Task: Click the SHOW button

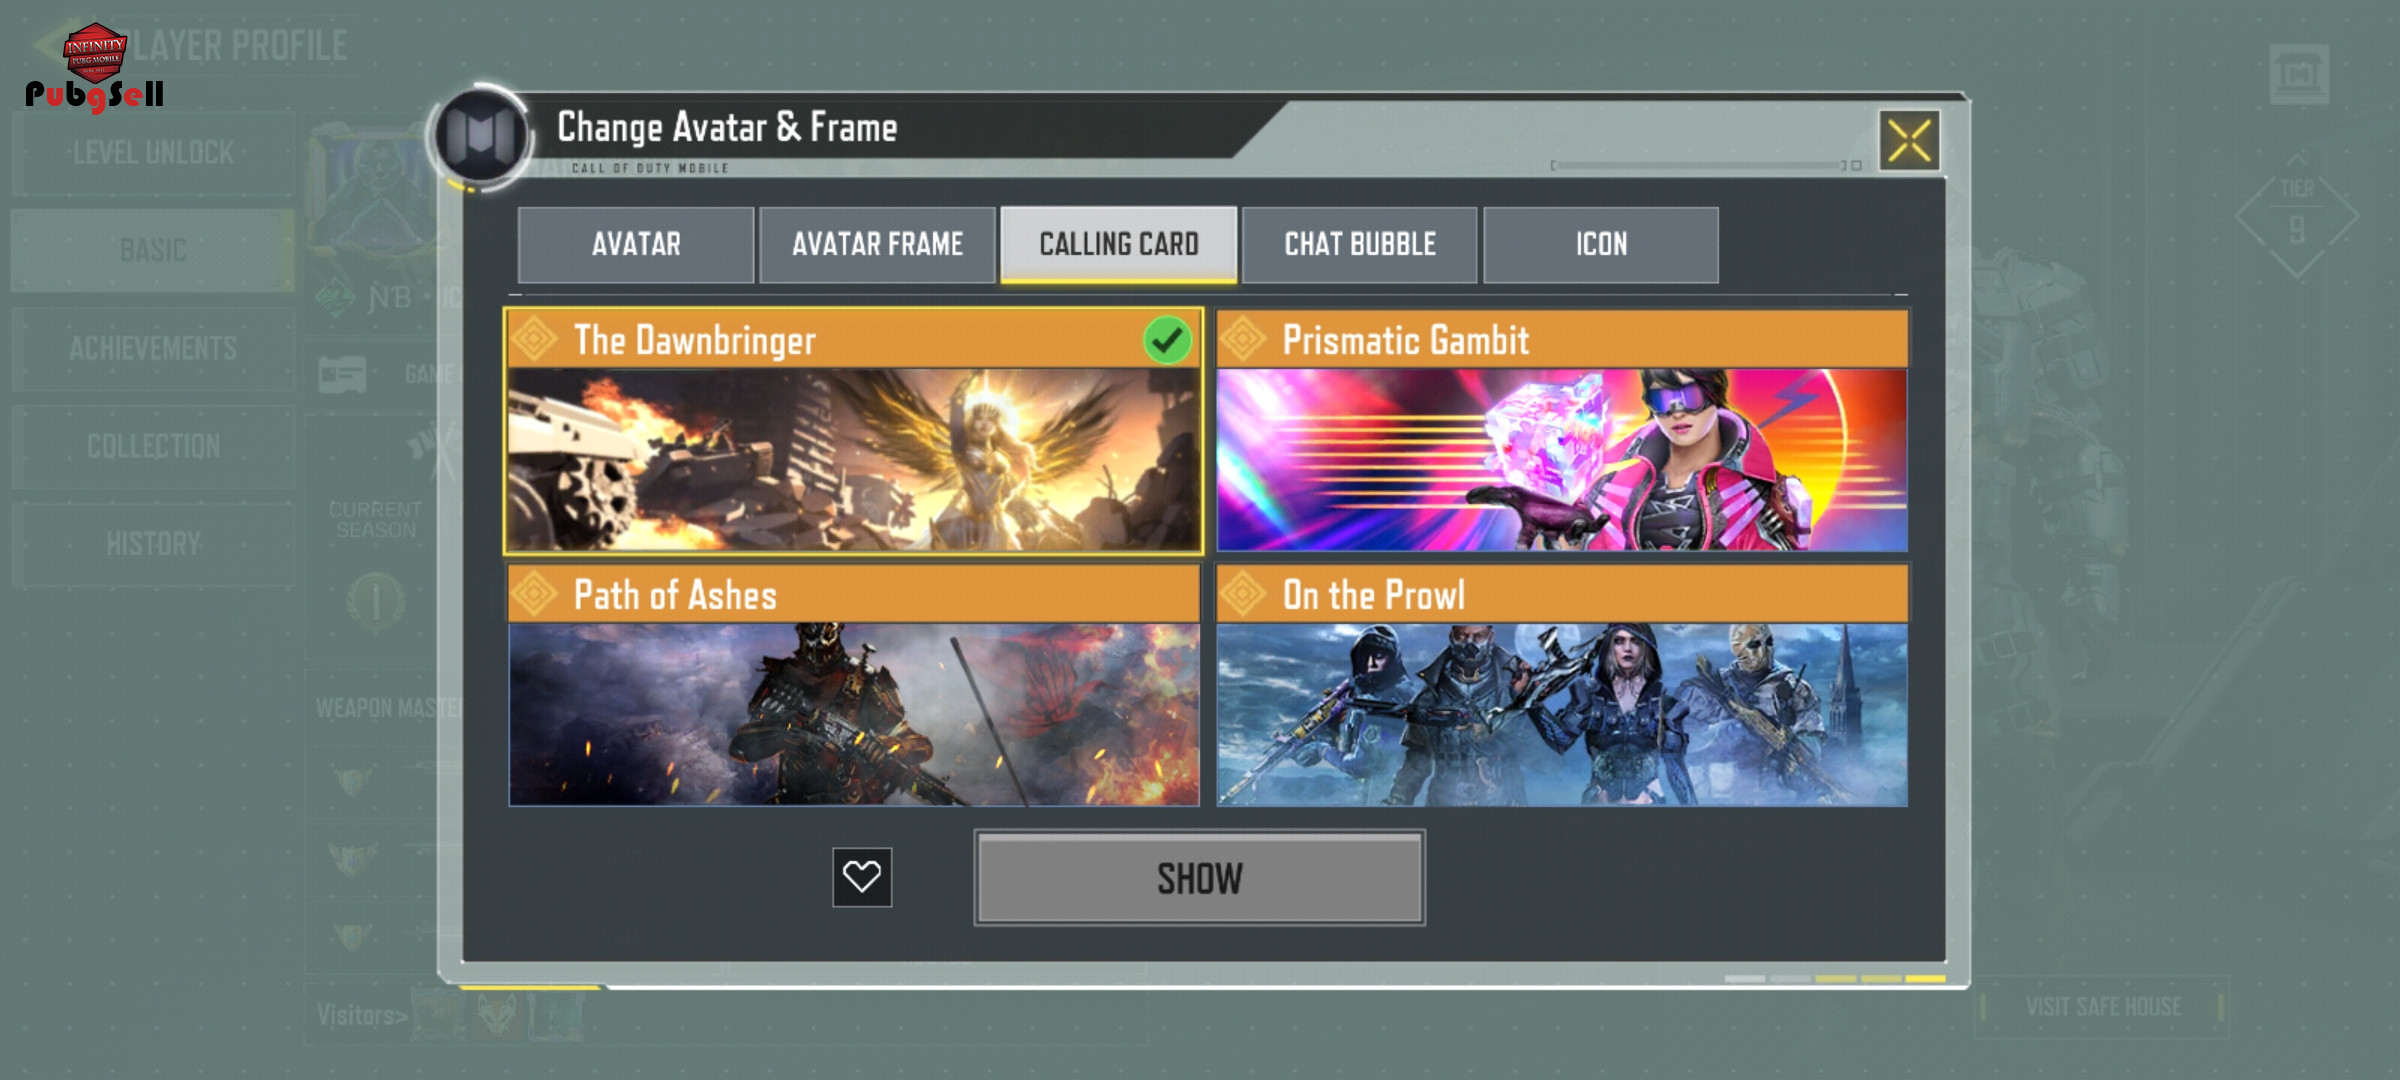Action: click(1200, 878)
